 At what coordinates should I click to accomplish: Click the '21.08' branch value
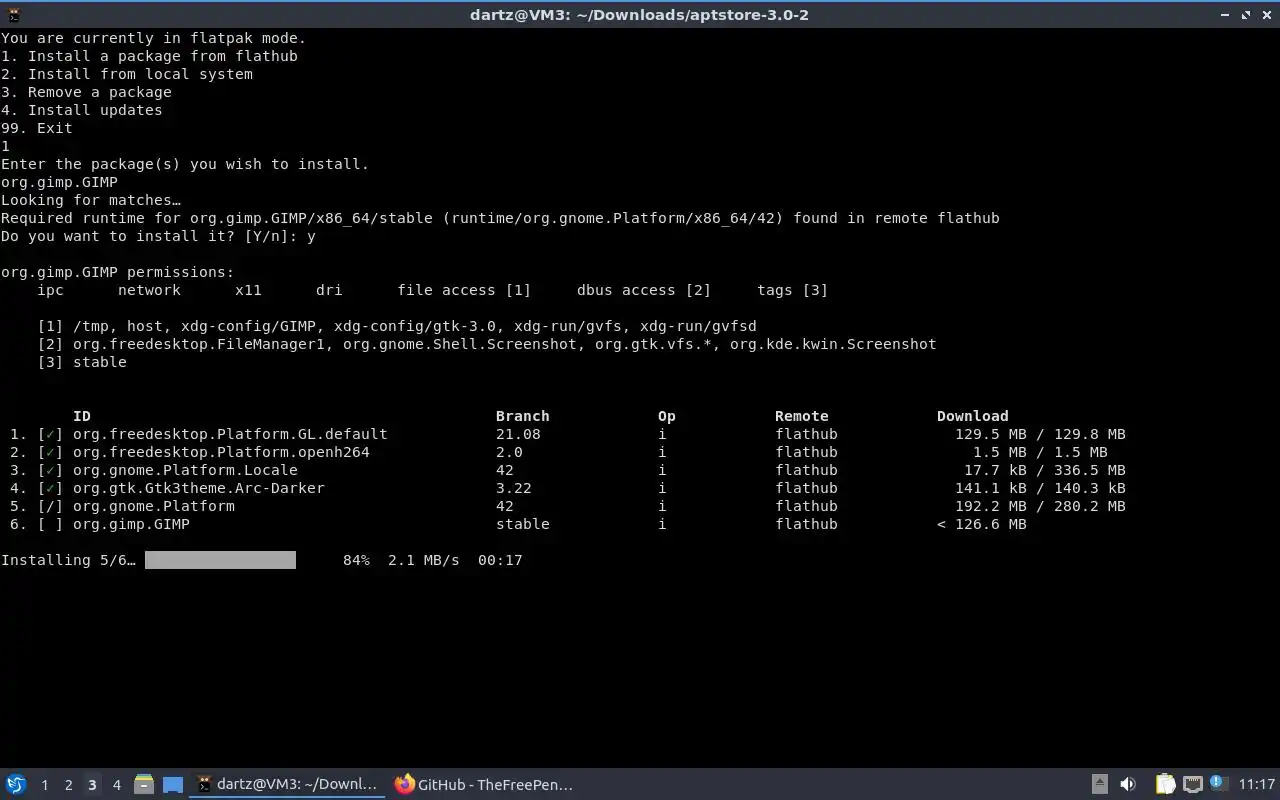[518, 434]
